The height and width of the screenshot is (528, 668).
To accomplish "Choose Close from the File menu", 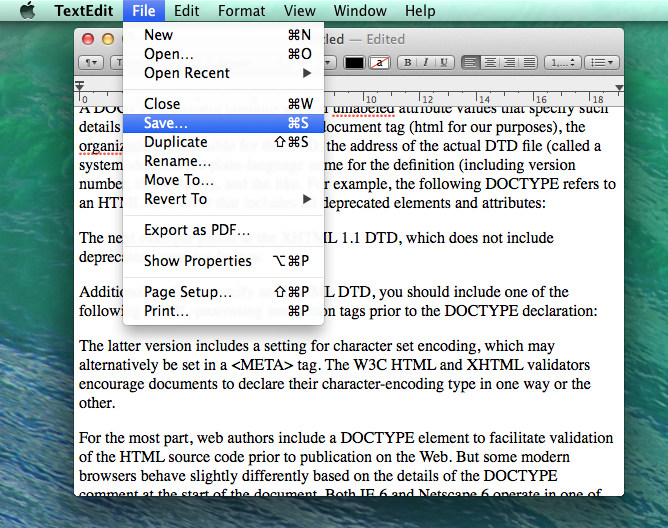I will (x=223, y=104).
